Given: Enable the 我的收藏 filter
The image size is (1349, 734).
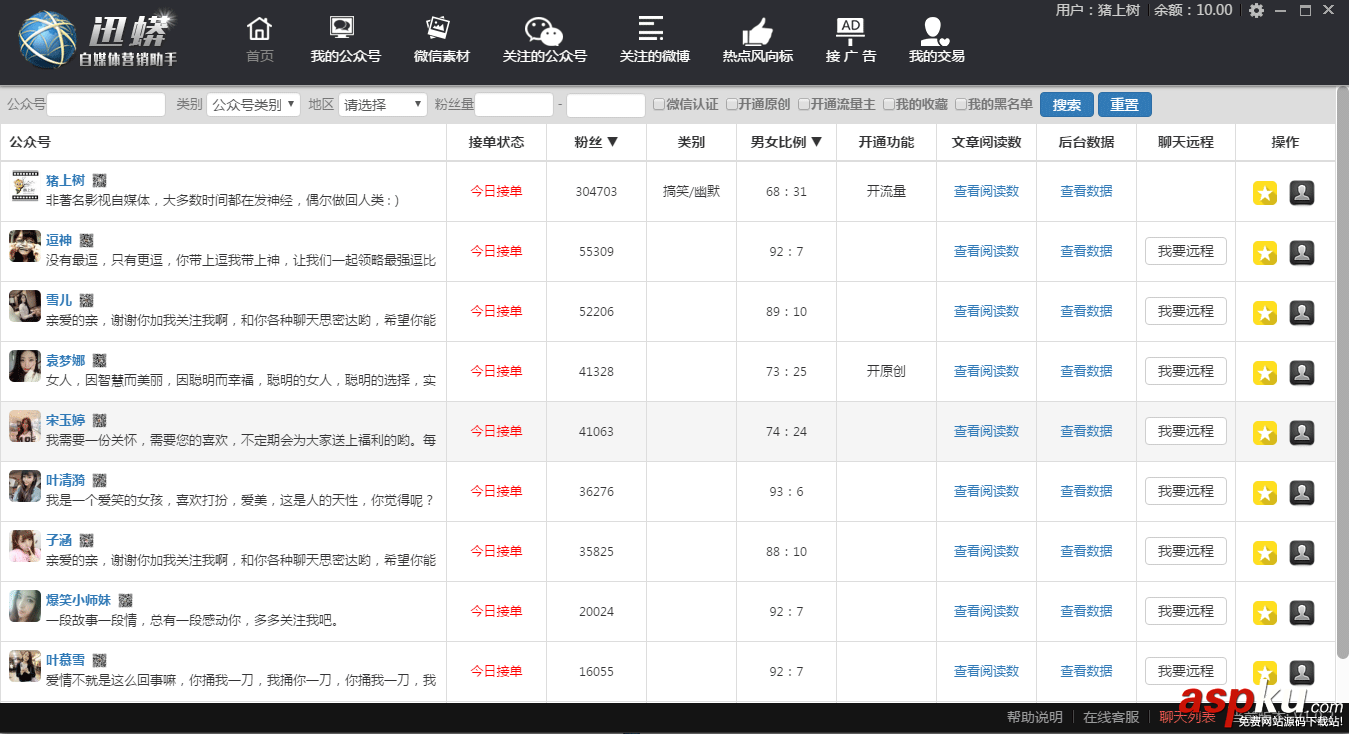Looking at the screenshot, I should click(x=890, y=103).
